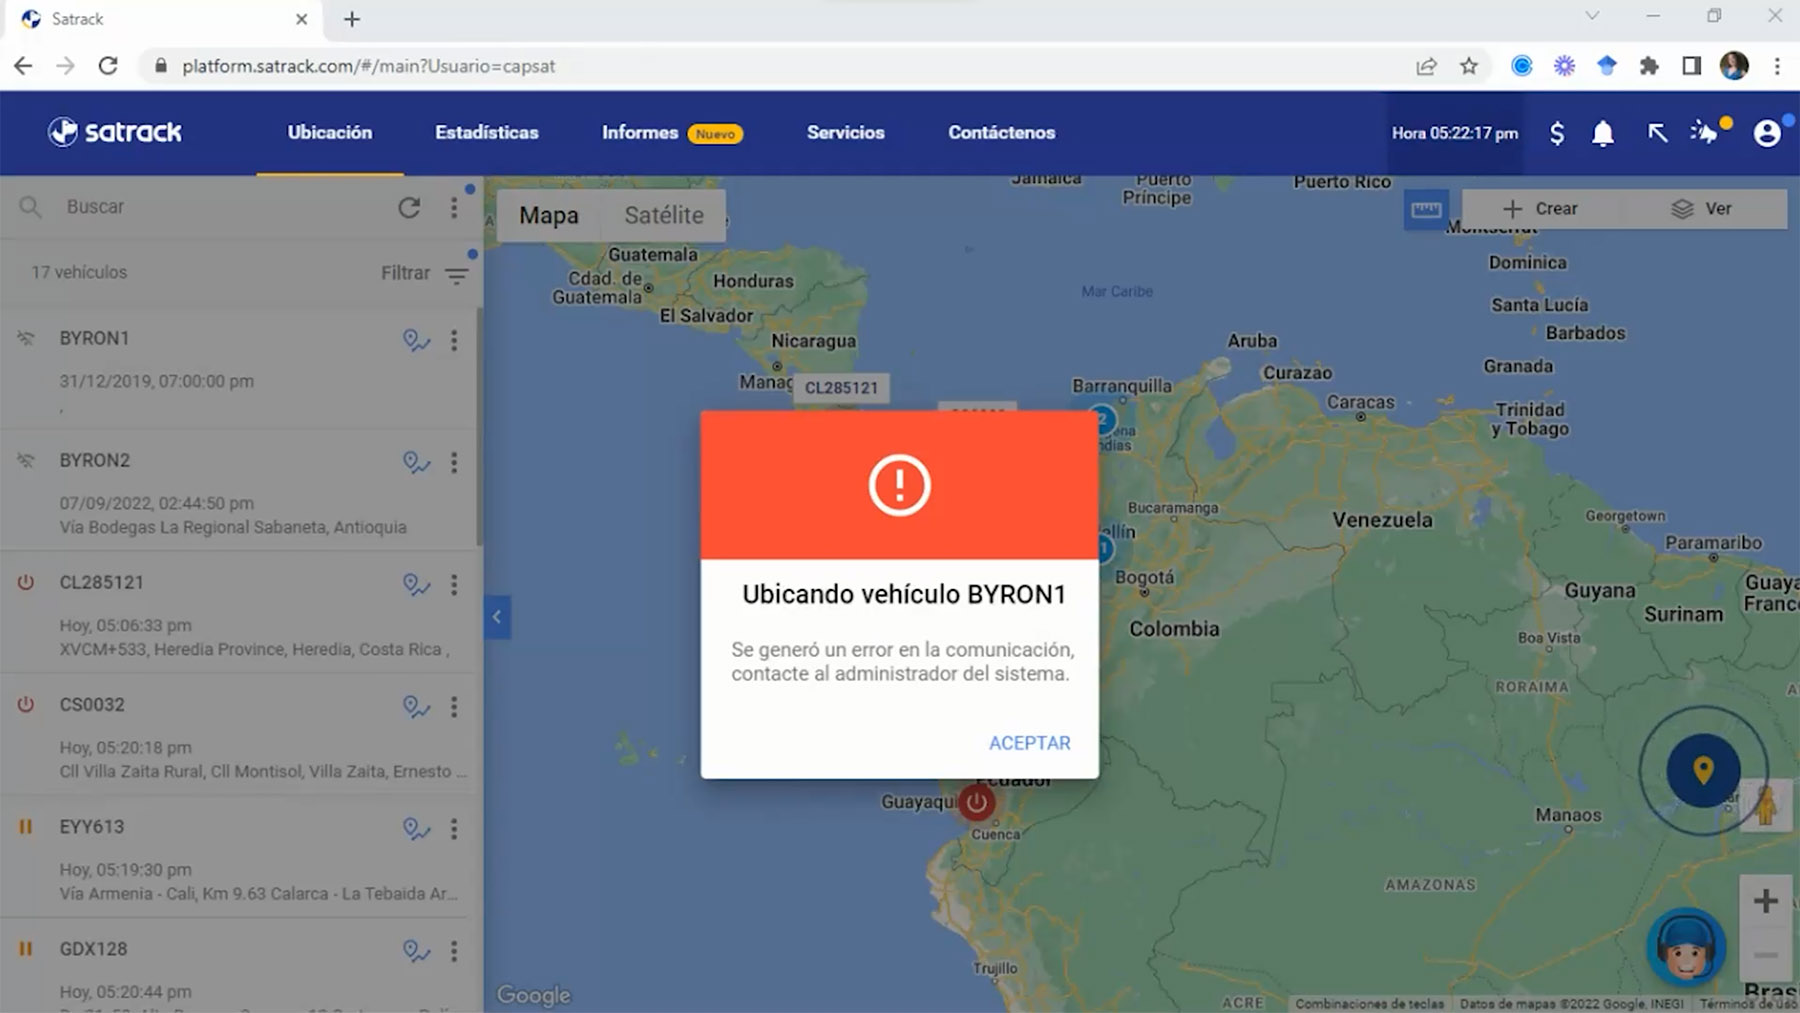Click the refresh vehicle list icon
1800x1013 pixels.
[x=409, y=208]
